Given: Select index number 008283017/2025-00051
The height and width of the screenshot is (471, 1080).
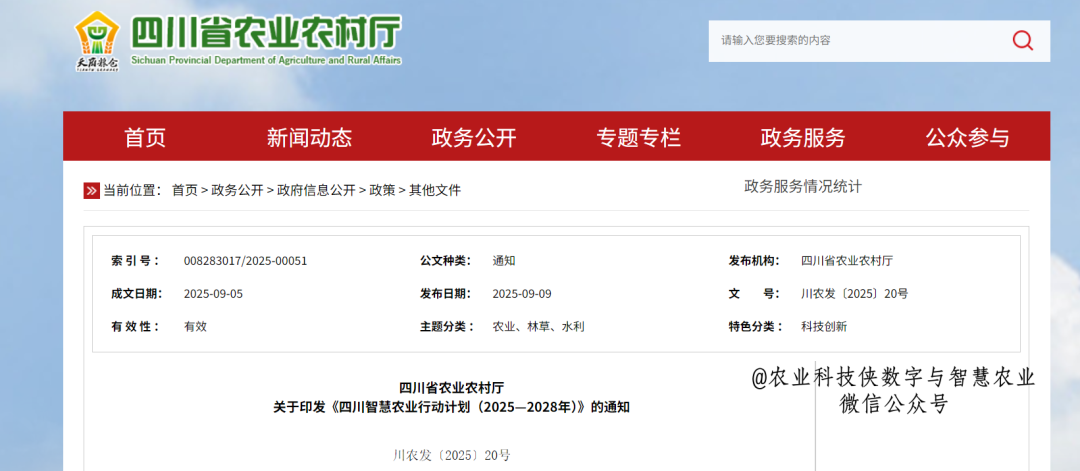Looking at the screenshot, I should pos(245,261).
